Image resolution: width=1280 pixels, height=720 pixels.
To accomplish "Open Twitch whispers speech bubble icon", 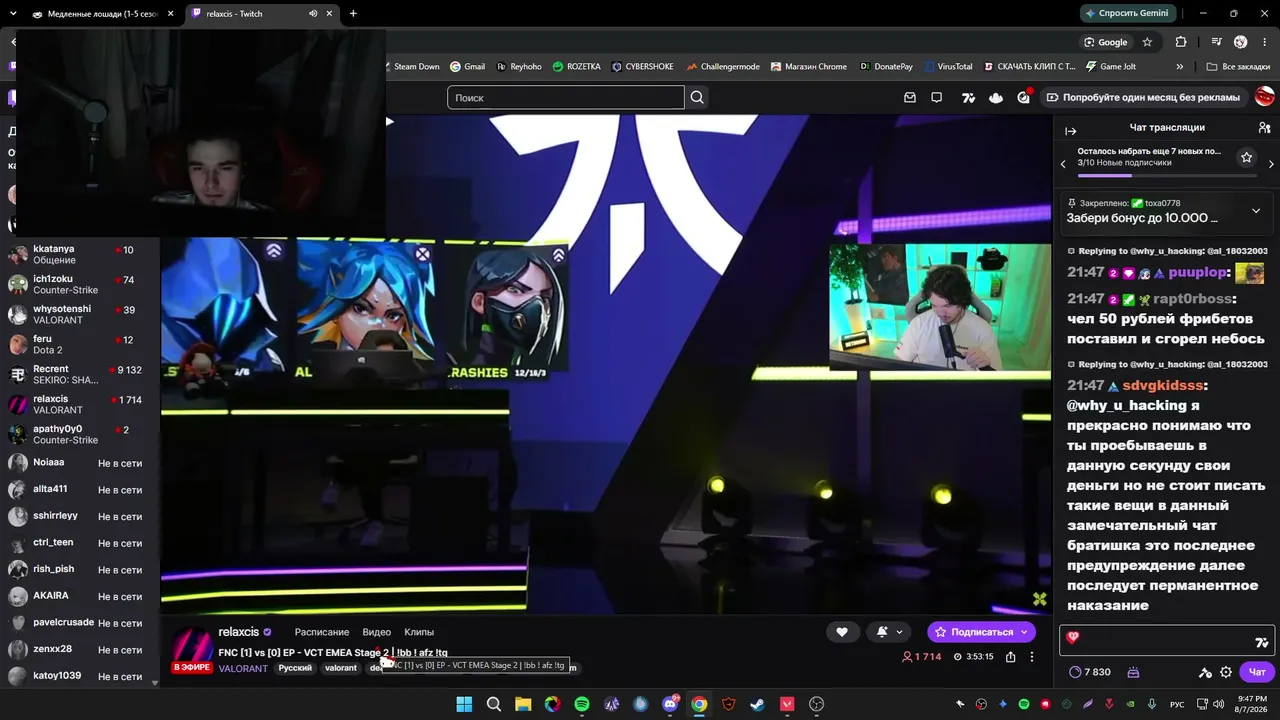I will click(937, 97).
